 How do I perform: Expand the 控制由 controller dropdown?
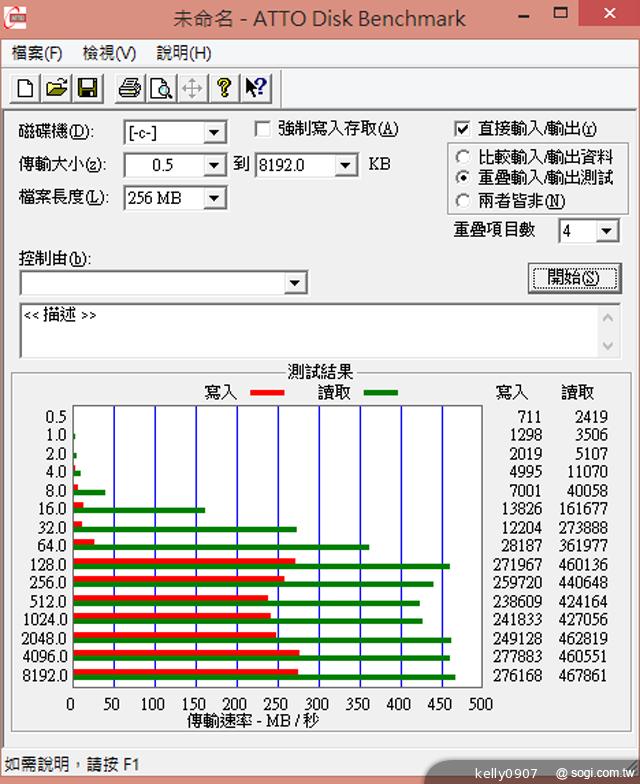[295, 283]
